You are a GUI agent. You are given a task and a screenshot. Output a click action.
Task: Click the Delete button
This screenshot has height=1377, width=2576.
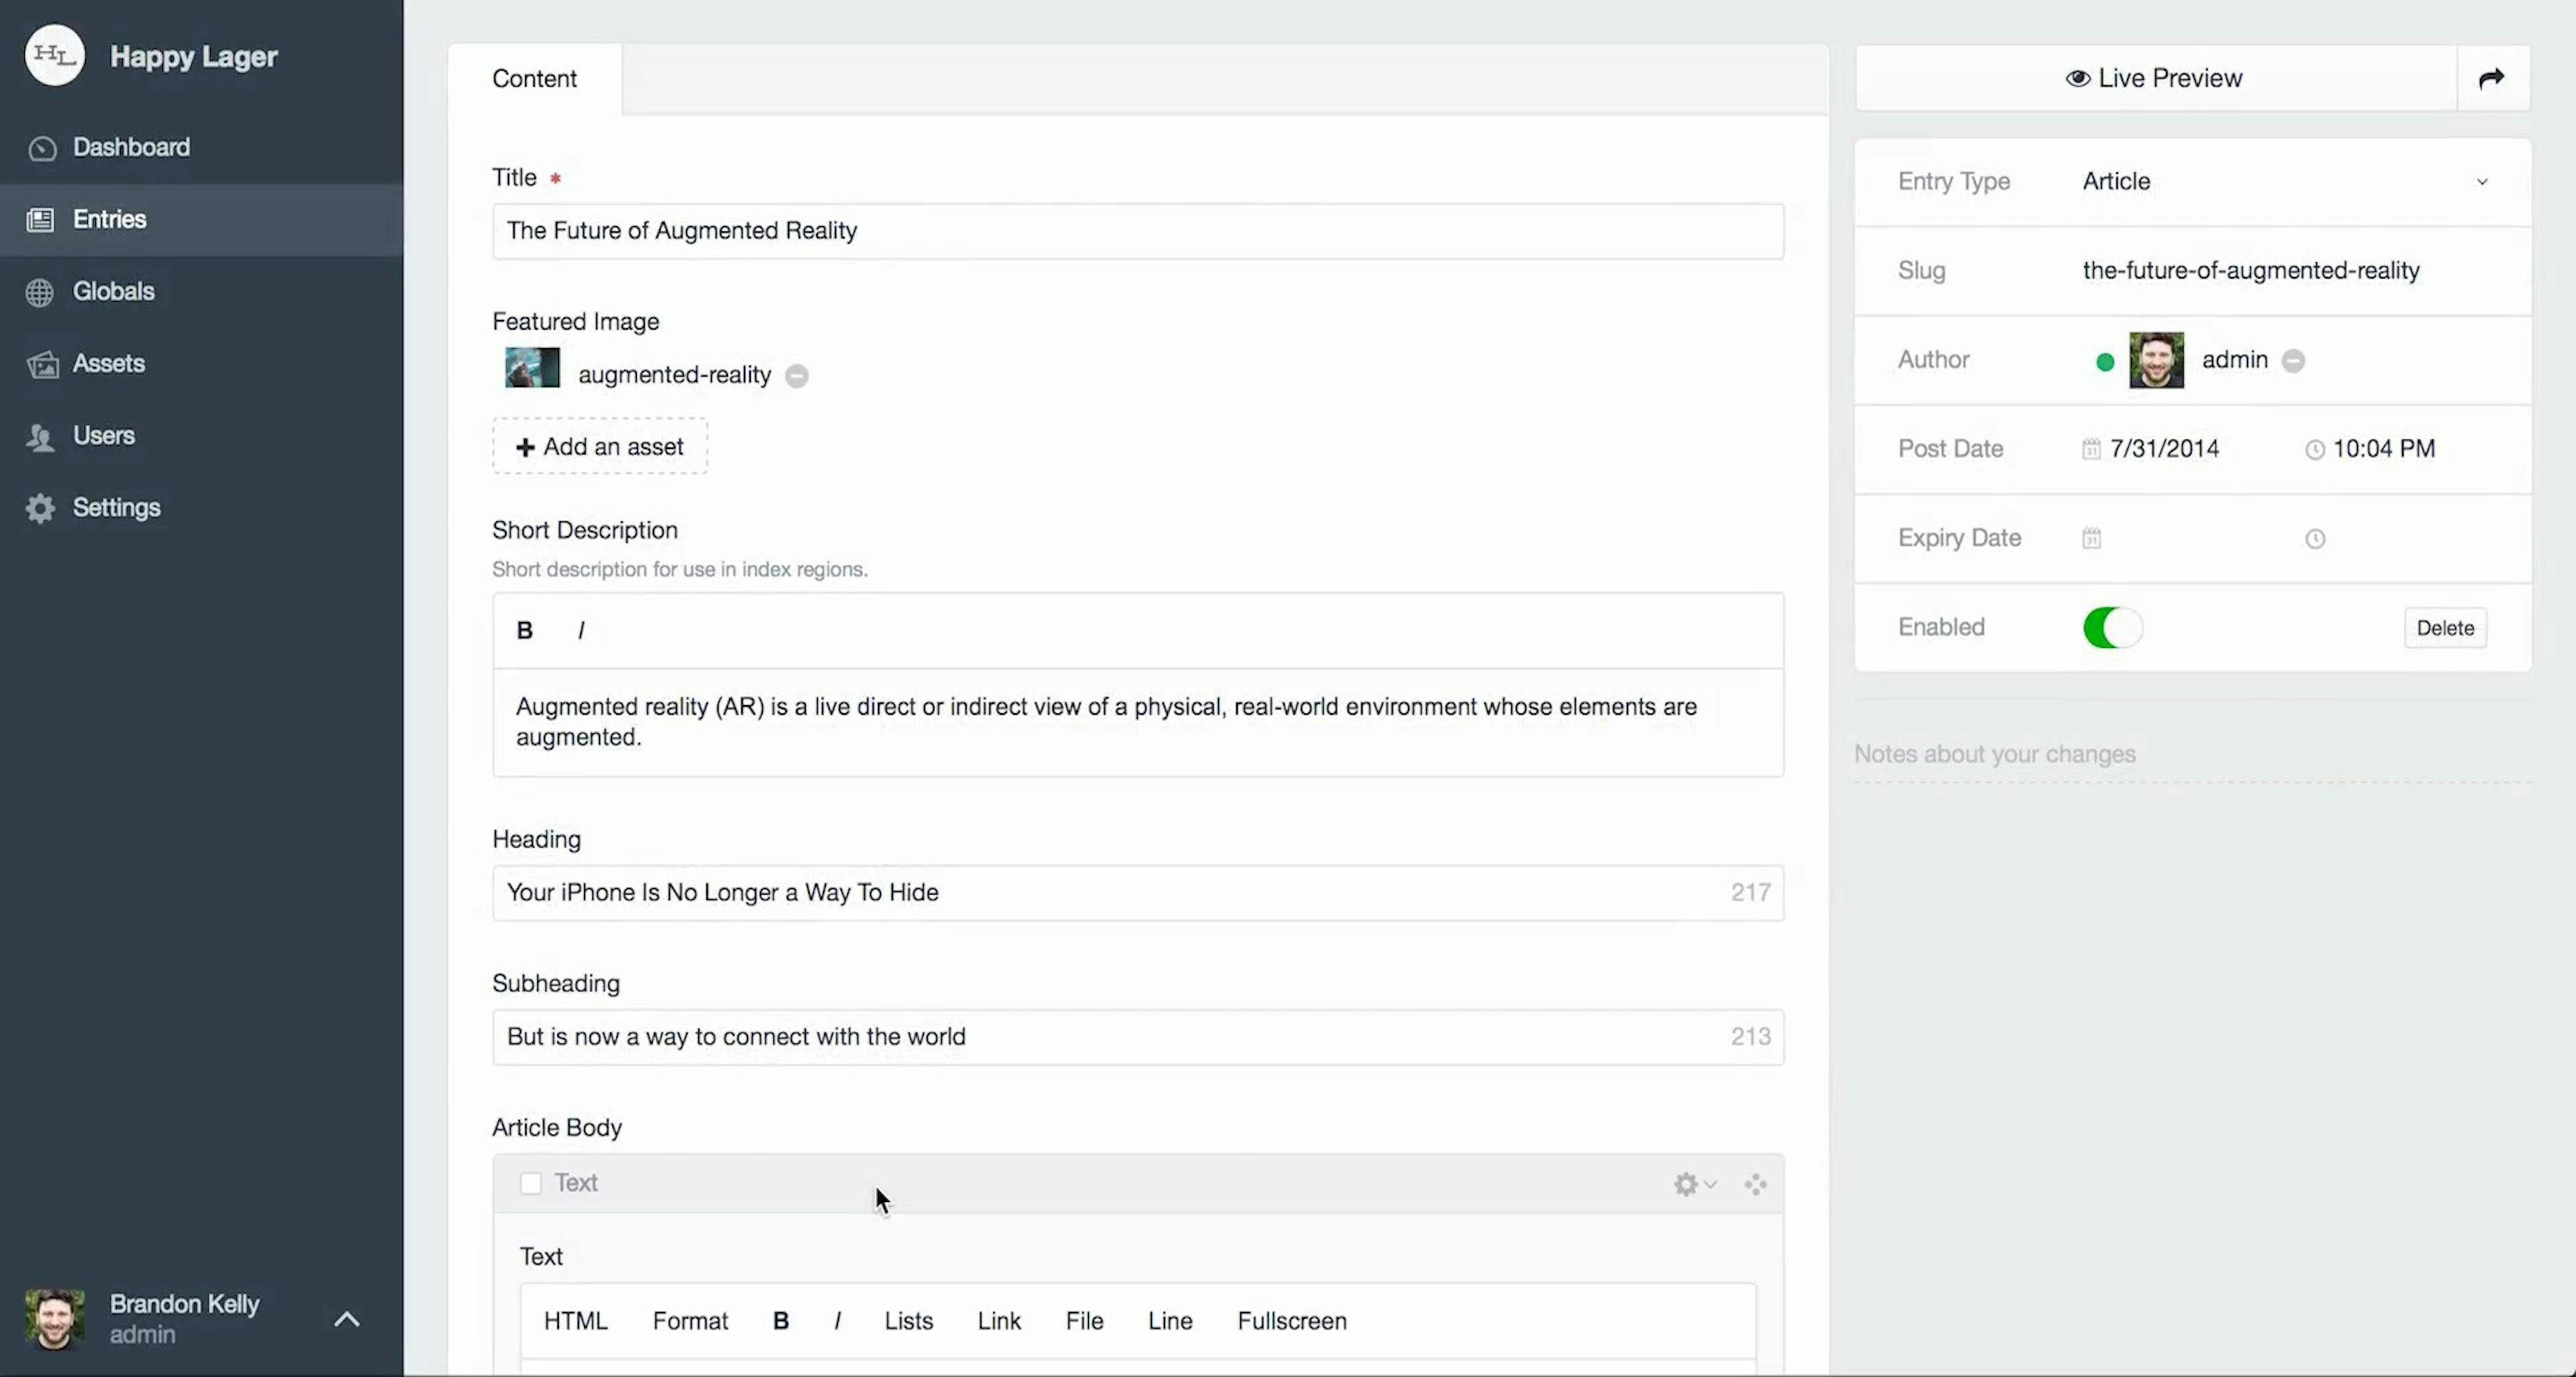[x=2445, y=627]
